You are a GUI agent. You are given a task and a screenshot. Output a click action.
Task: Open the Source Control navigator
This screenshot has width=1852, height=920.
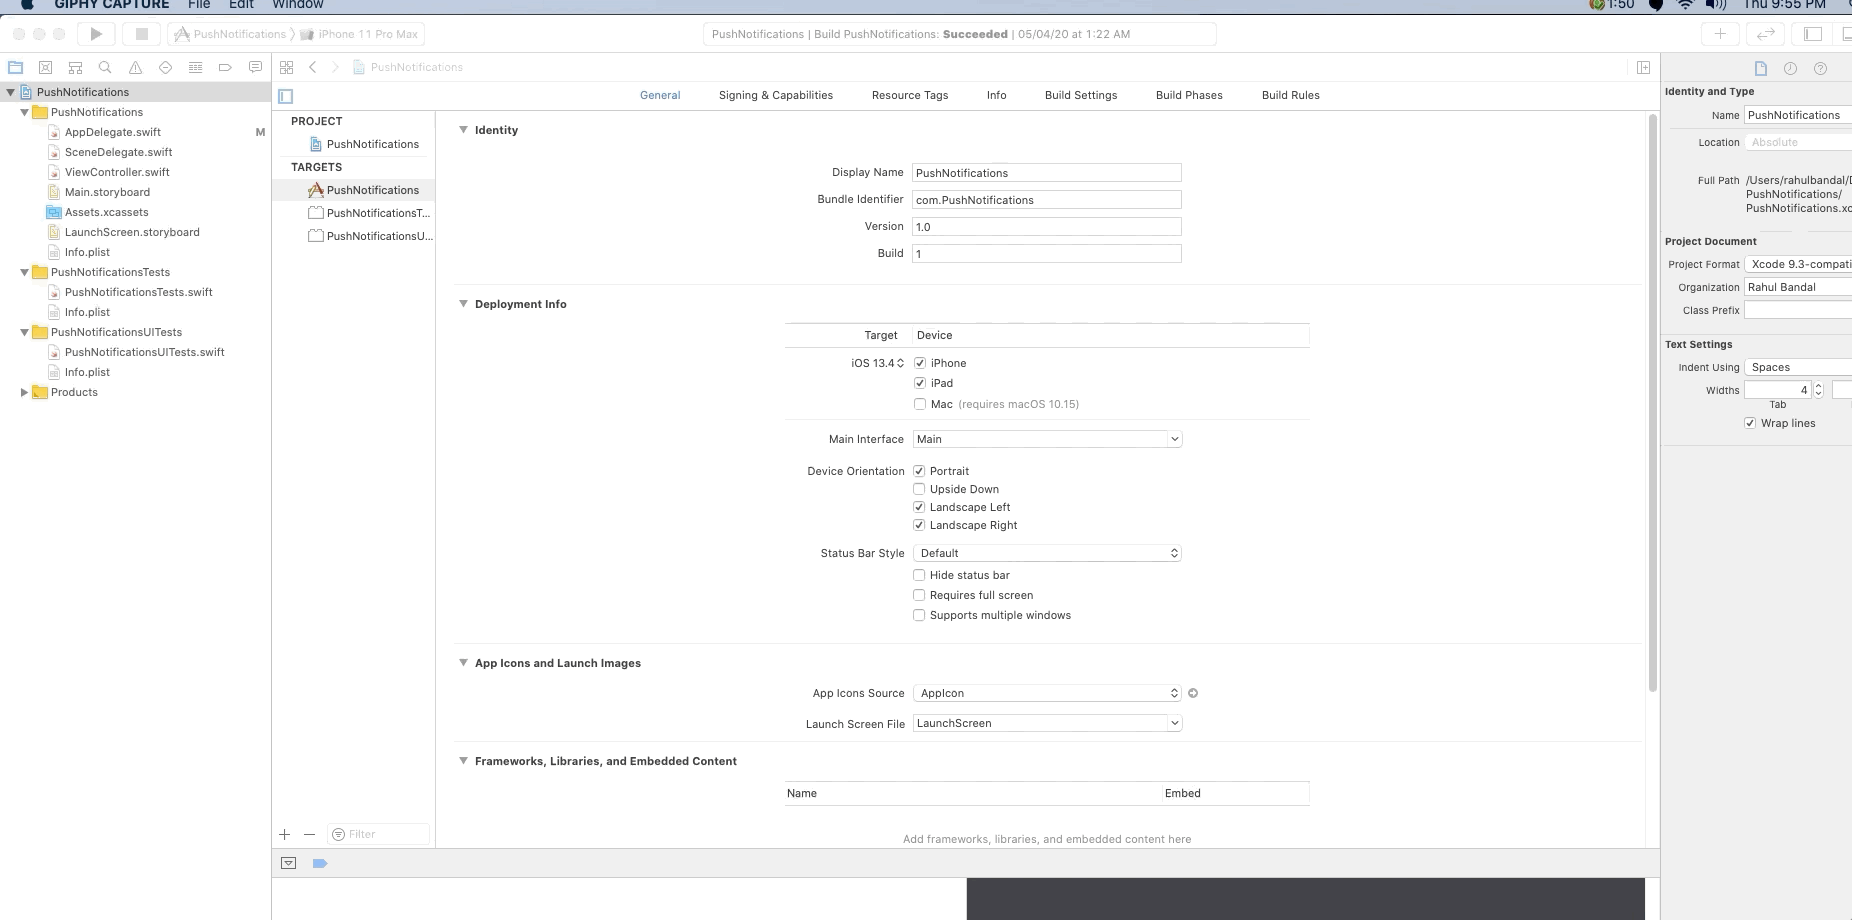point(45,67)
